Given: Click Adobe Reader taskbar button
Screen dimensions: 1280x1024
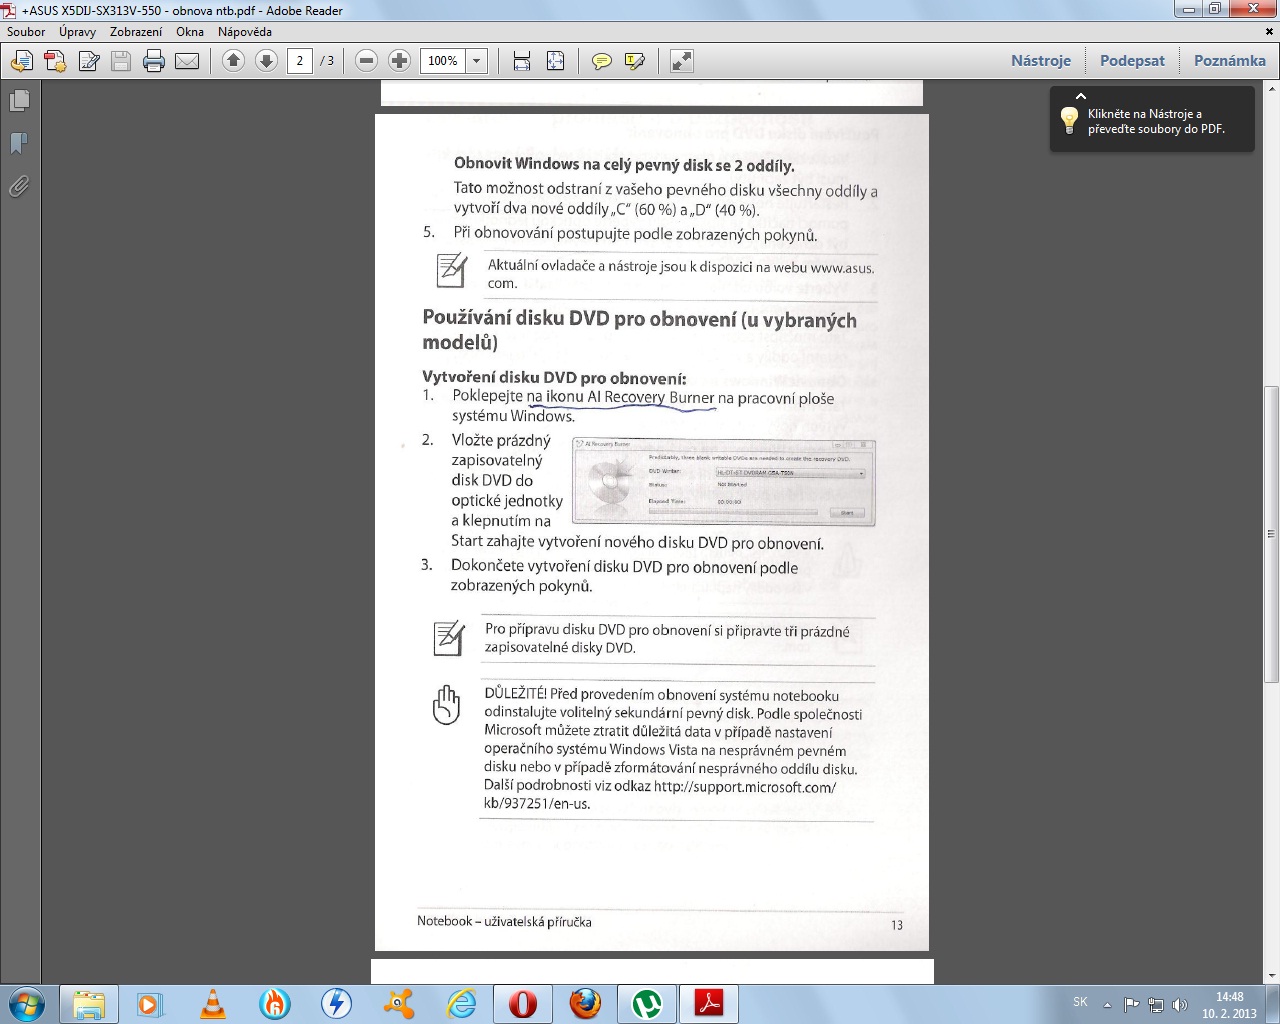Looking at the screenshot, I should click(709, 1003).
